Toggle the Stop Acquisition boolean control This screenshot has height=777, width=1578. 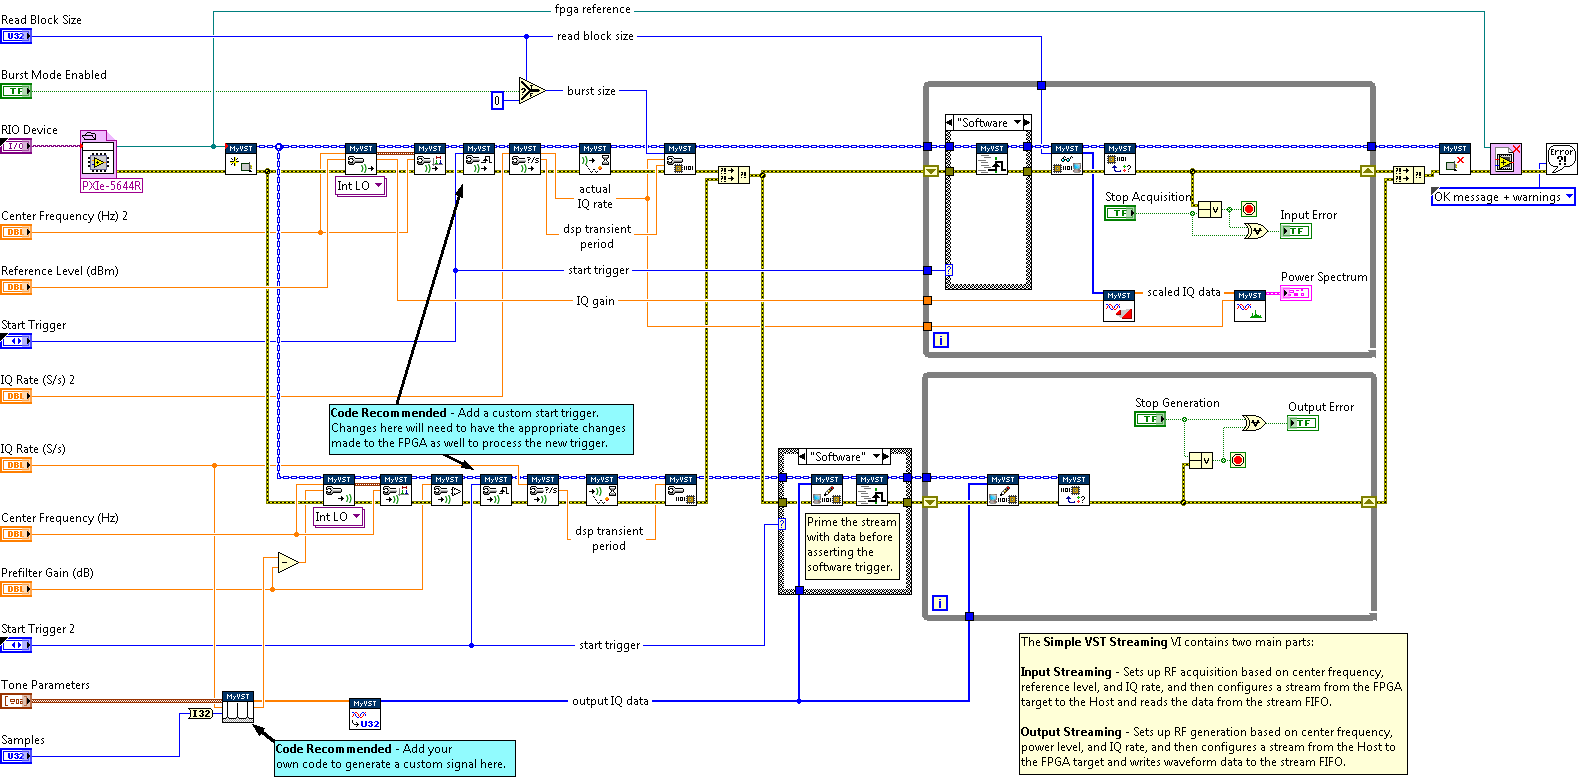(1119, 213)
